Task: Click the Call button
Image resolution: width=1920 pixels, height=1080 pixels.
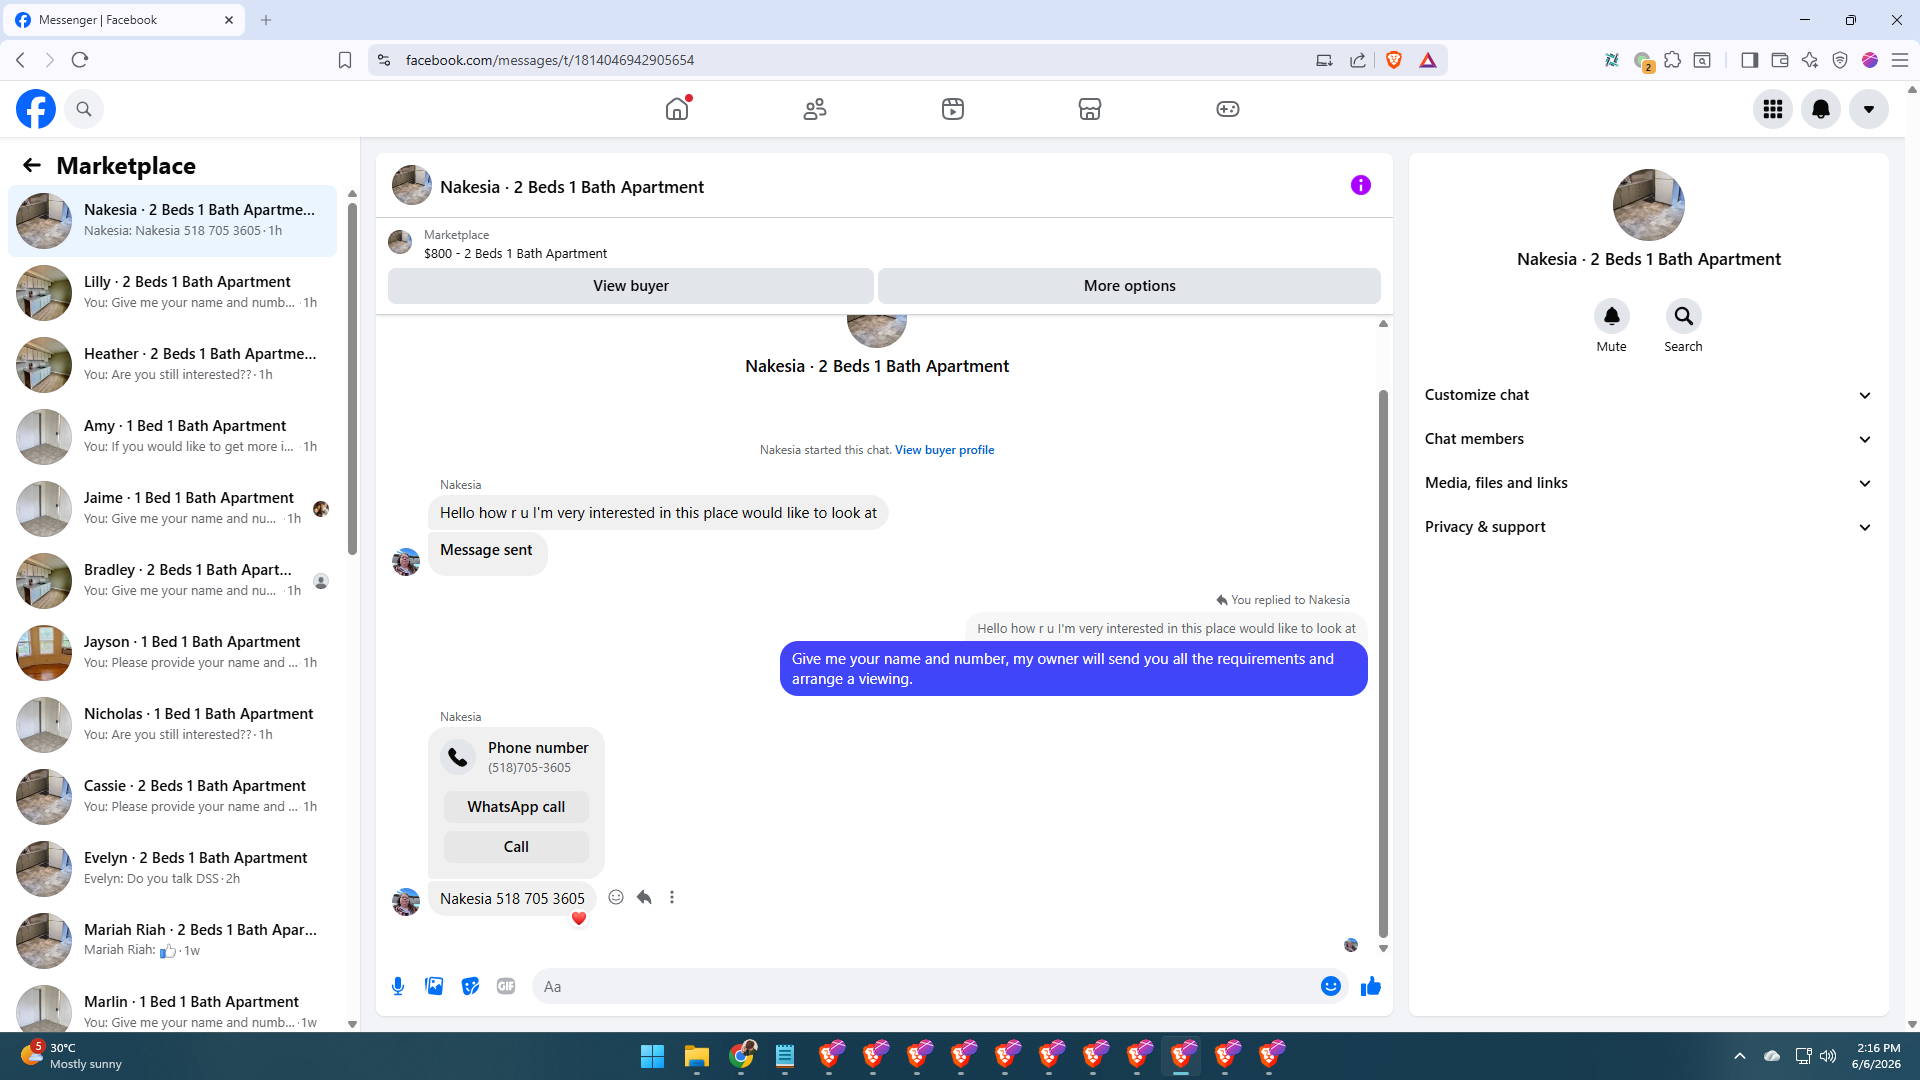Action: [x=516, y=847]
